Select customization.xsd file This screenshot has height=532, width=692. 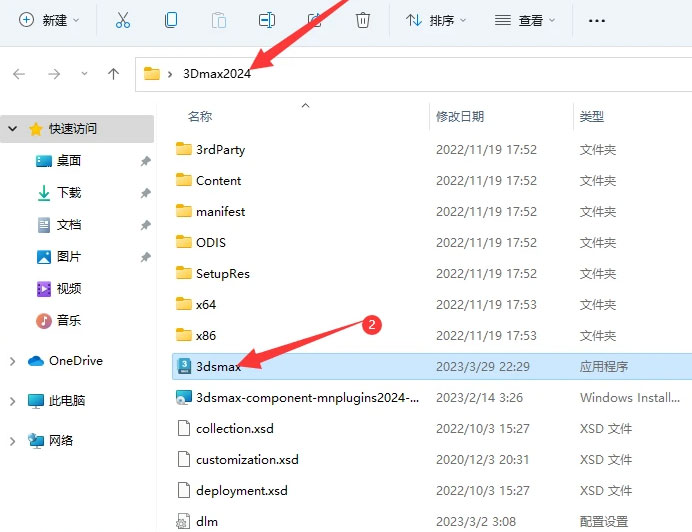click(247, 460)
